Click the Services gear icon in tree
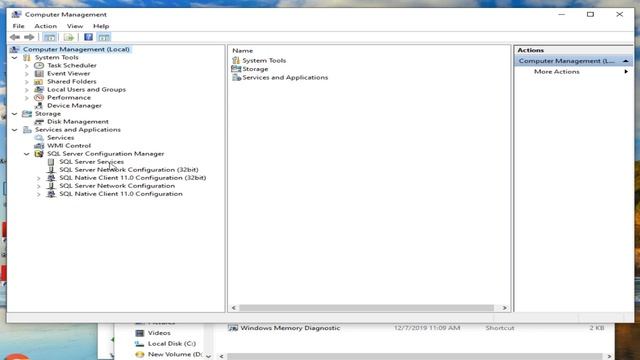This screenshot has height=360, width=640. pos(39,138)
